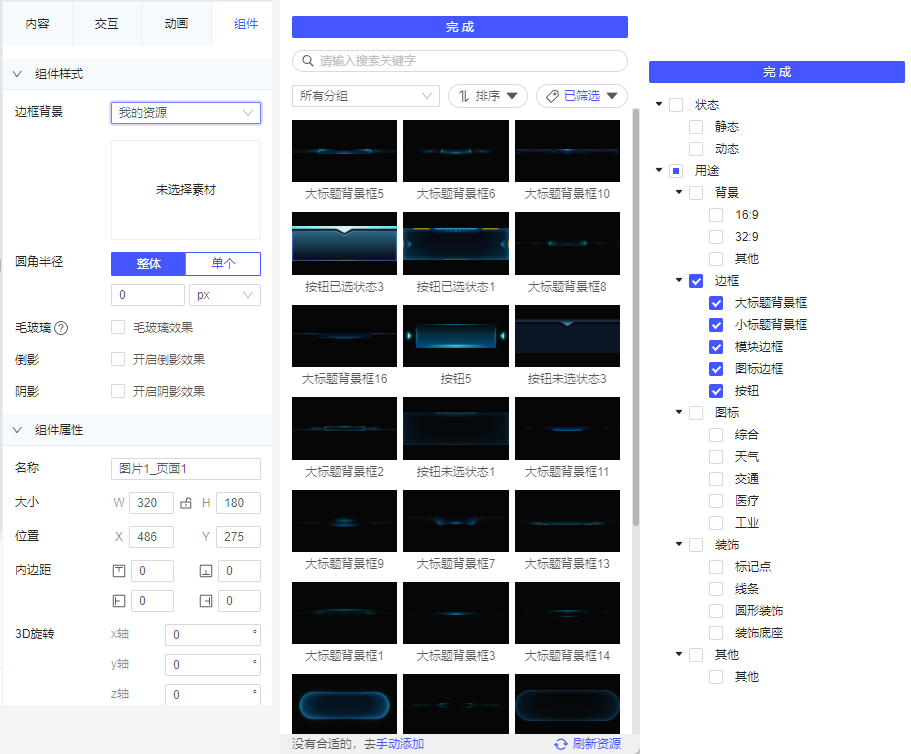Screen dimensions: 911x754
Task: Collapse the 边框 tree node
Action: point(679,280)
